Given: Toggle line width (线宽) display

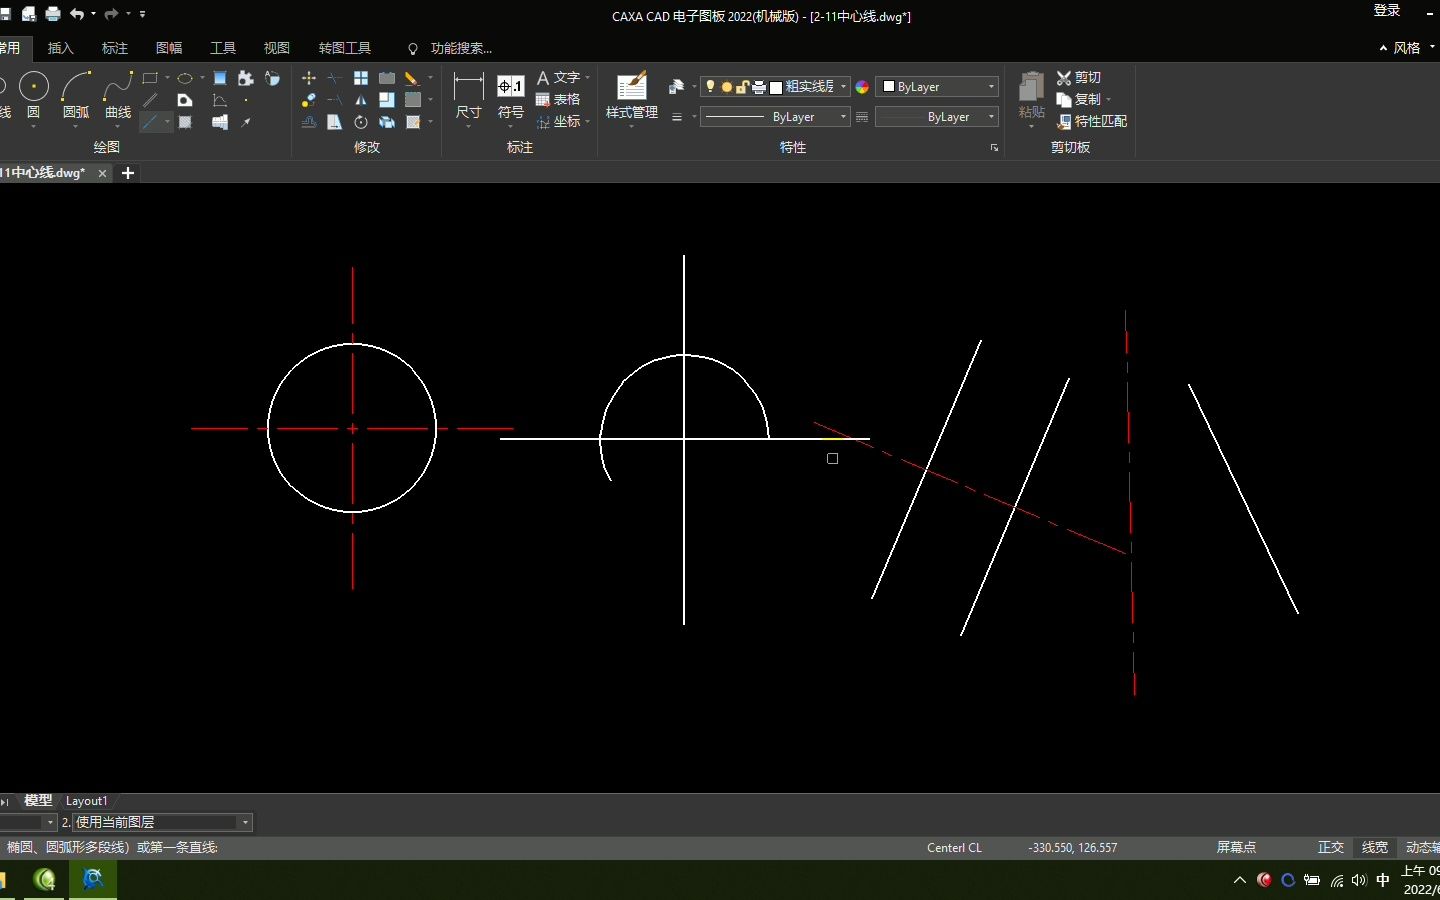Looking at the screenshot, I should click(1375, 847).
